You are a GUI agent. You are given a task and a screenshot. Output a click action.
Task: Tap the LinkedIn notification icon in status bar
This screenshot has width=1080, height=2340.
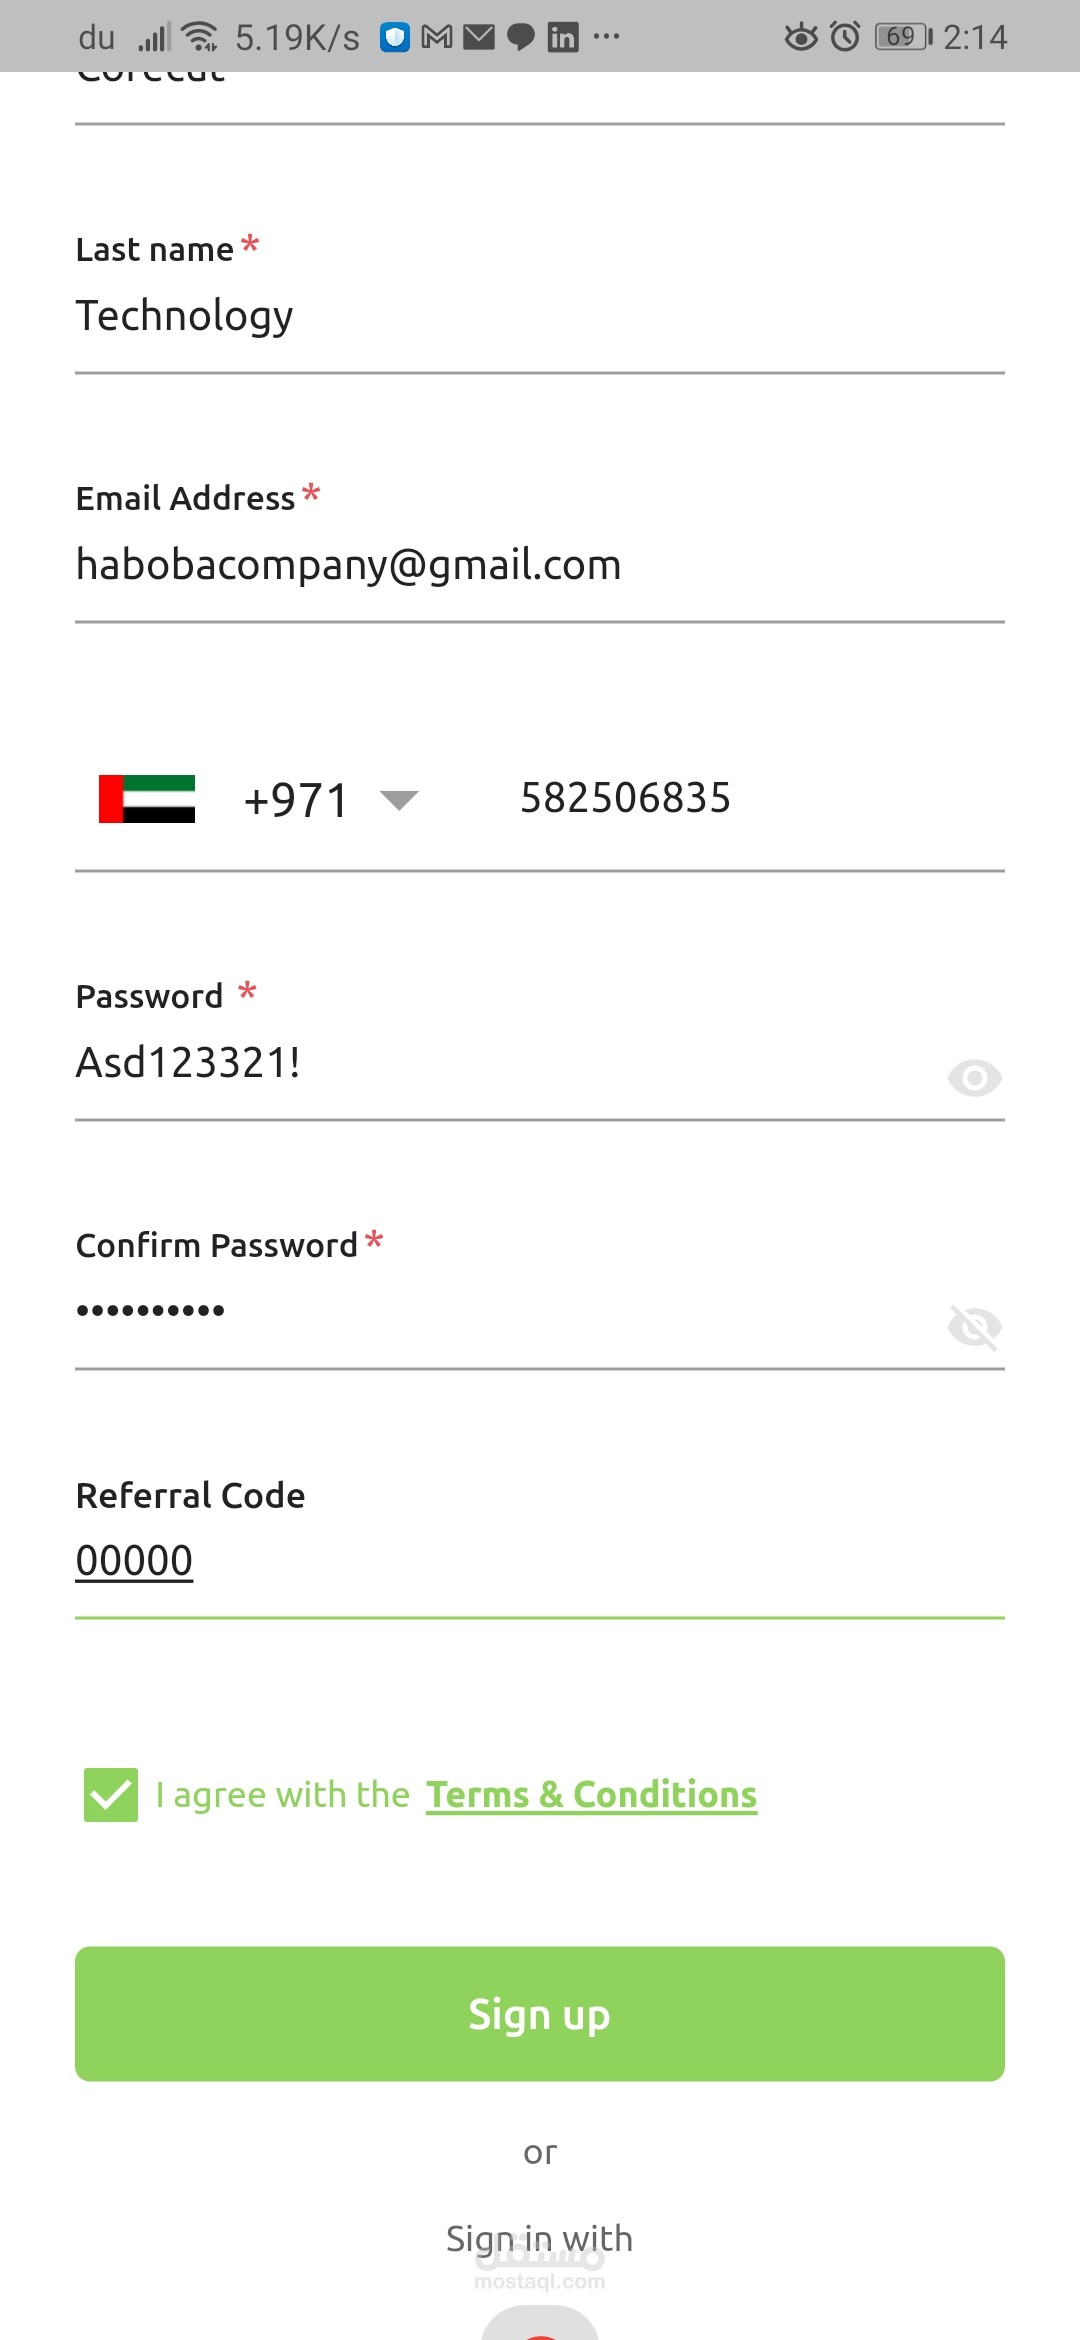[x=563, y=38]
